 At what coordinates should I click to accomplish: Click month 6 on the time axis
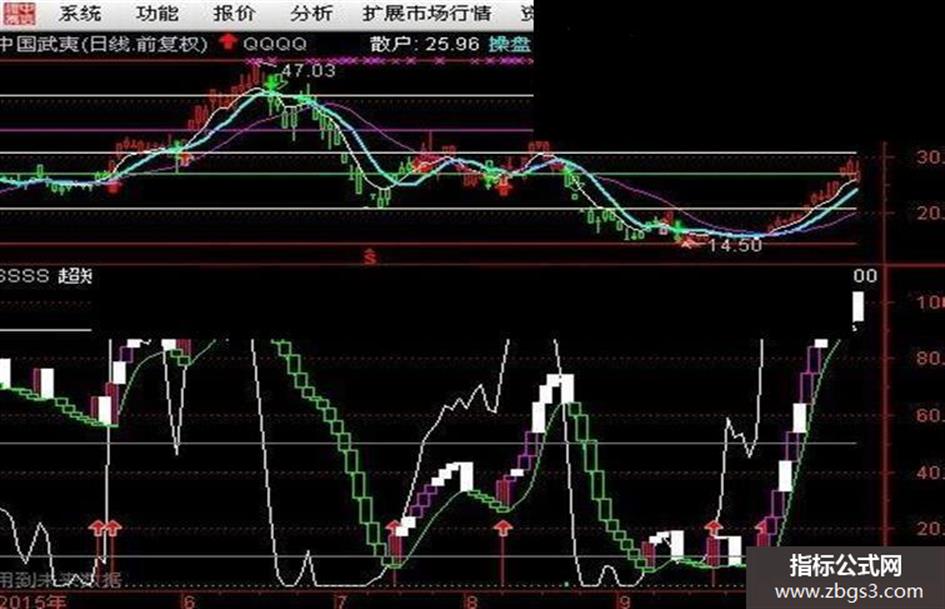(x=189, y=601)
